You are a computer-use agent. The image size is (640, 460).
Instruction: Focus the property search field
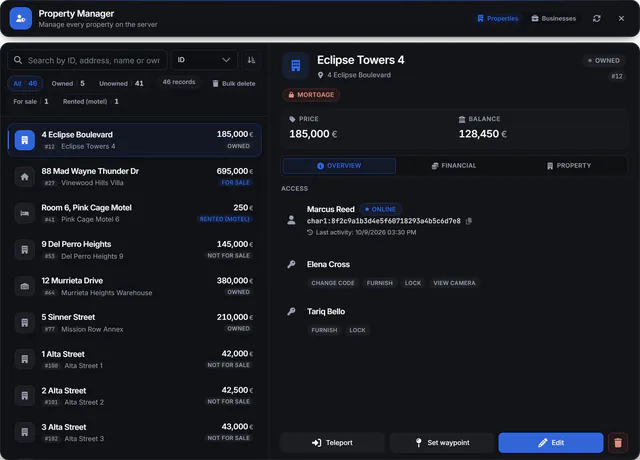pos(87,60)
